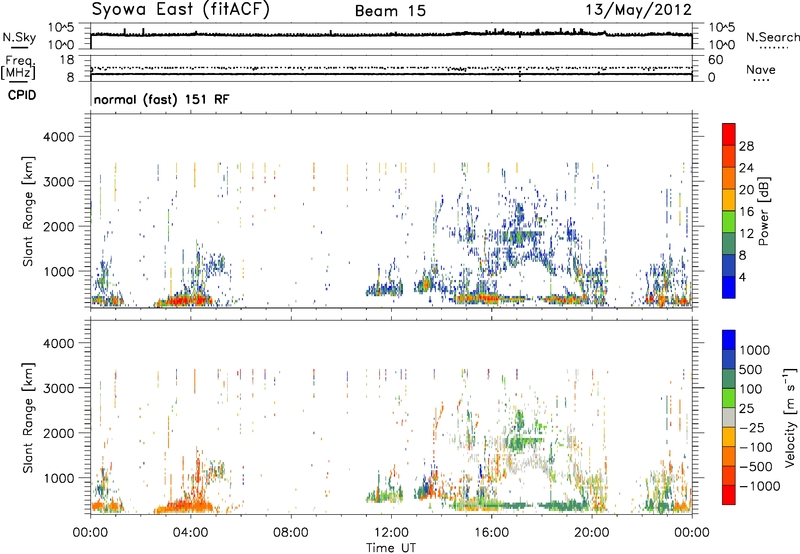Click the 'normal (fast) 151 RF' text
The height and width of the screenshot is (554, 800).
pos(161,99)
